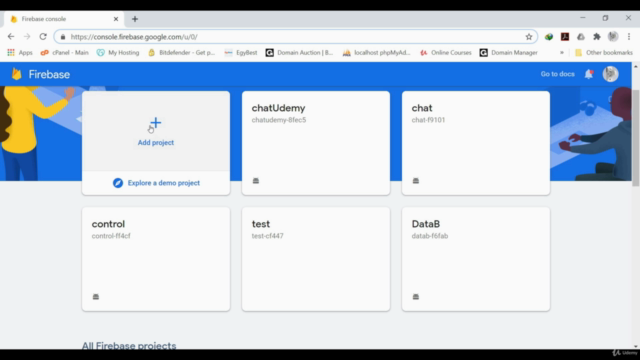Image resolution: width=640 pixels, height=360 pixels.
Task: Click the compass icon beside Explore a demo project
Action: pos(118,183)
